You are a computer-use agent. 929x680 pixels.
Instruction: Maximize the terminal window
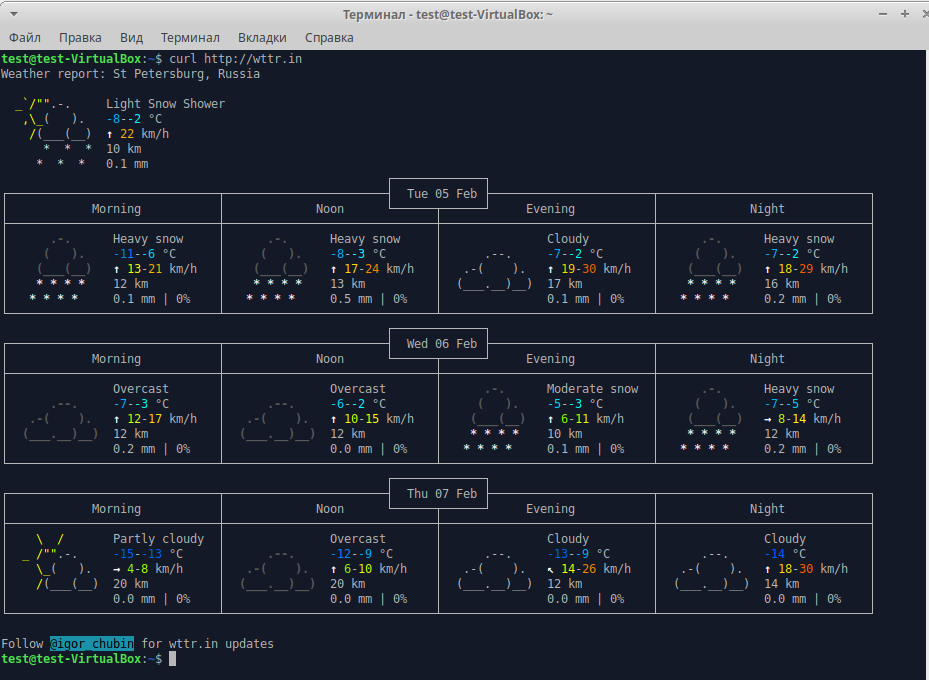click(904, 14)
